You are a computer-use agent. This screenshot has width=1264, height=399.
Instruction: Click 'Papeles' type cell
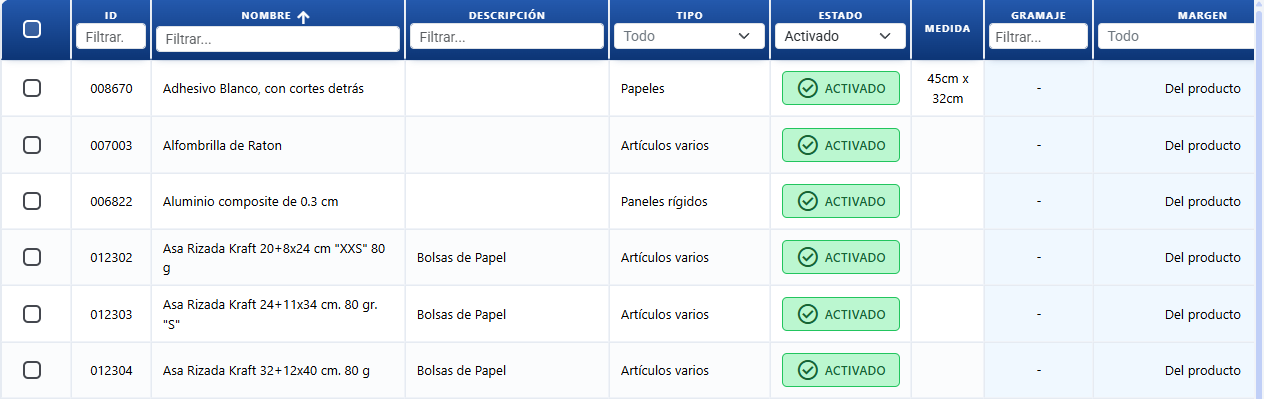coord(642,88)
